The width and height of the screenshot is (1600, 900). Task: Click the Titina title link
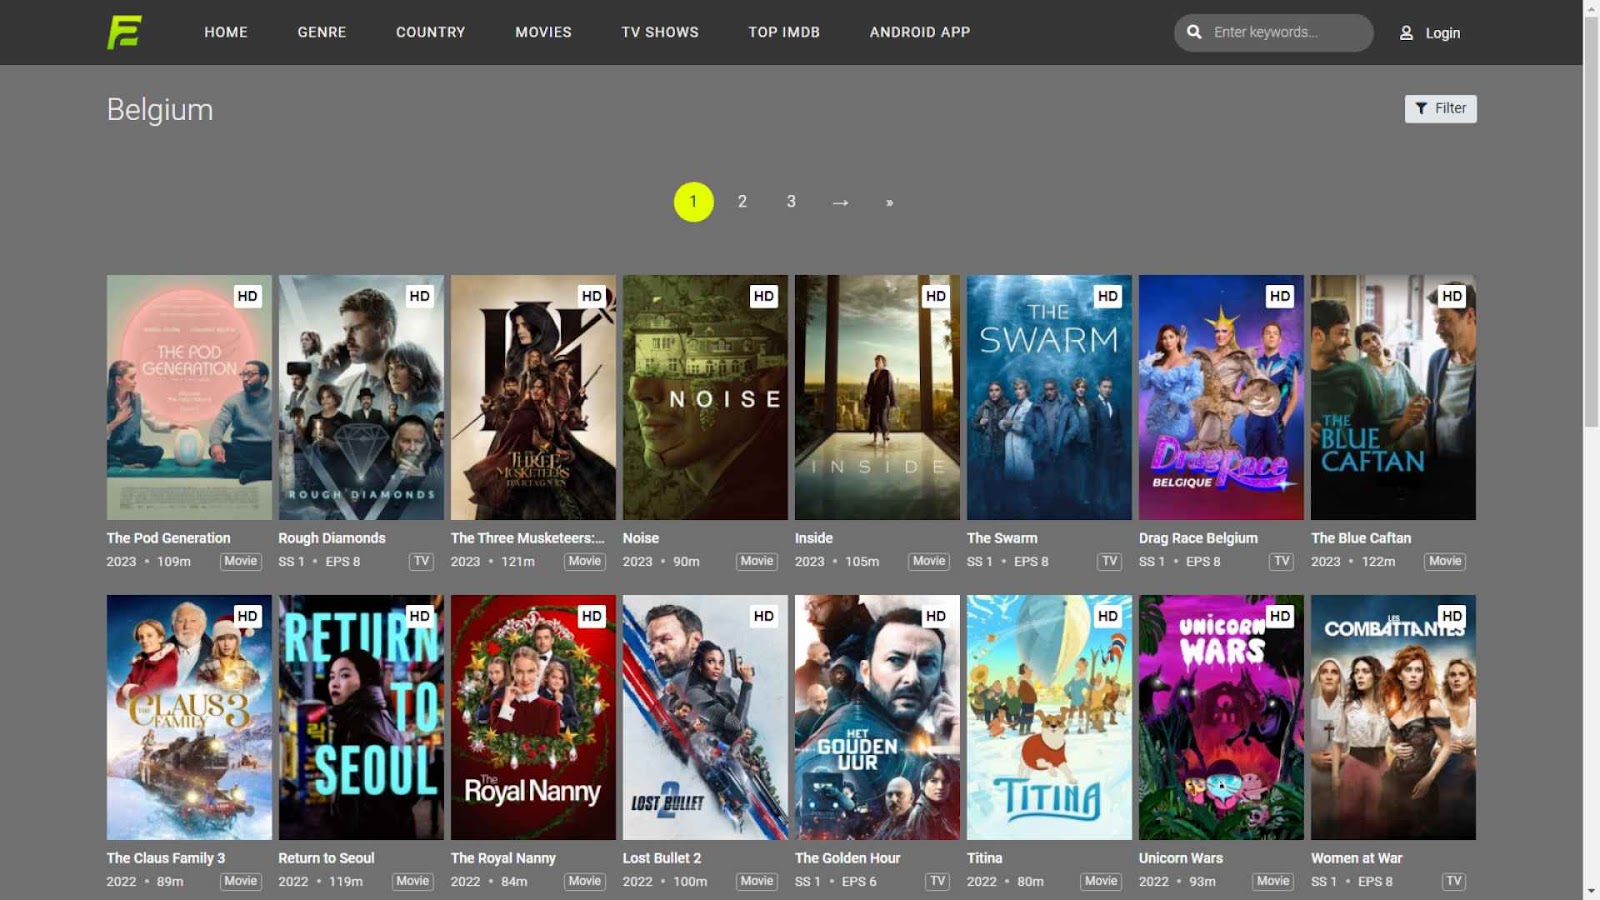pyautogui.click(x=985, y=858)
